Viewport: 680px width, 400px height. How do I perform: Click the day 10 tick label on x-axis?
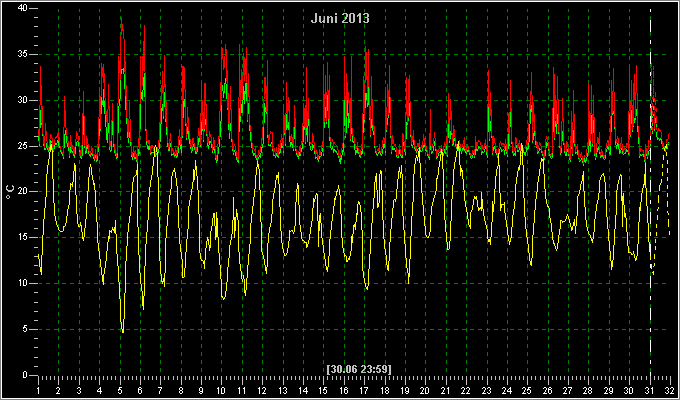[x=221, y=390]
